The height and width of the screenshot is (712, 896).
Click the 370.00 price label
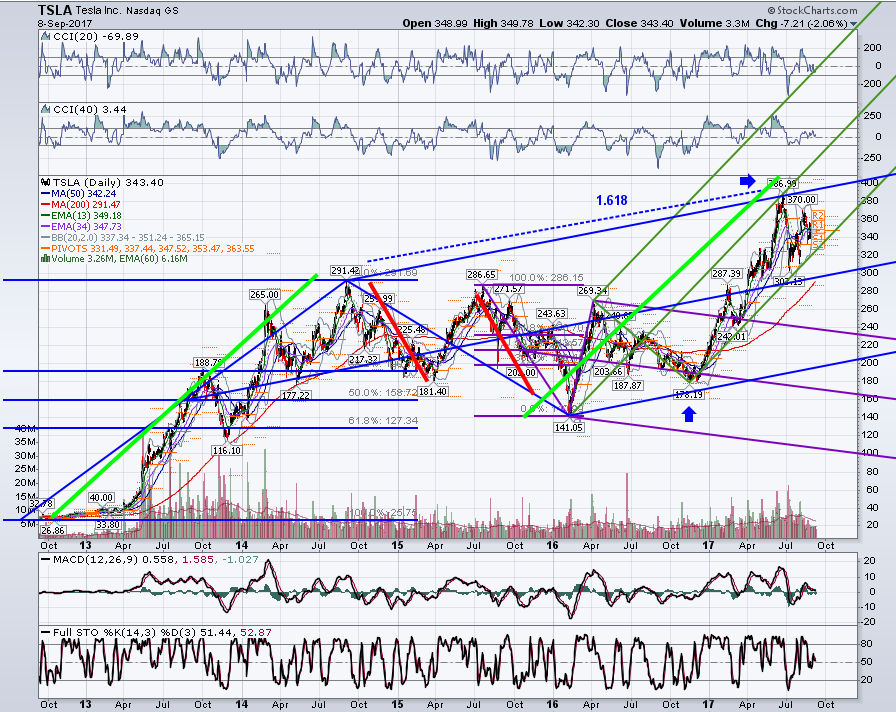[x=801, y=199]
